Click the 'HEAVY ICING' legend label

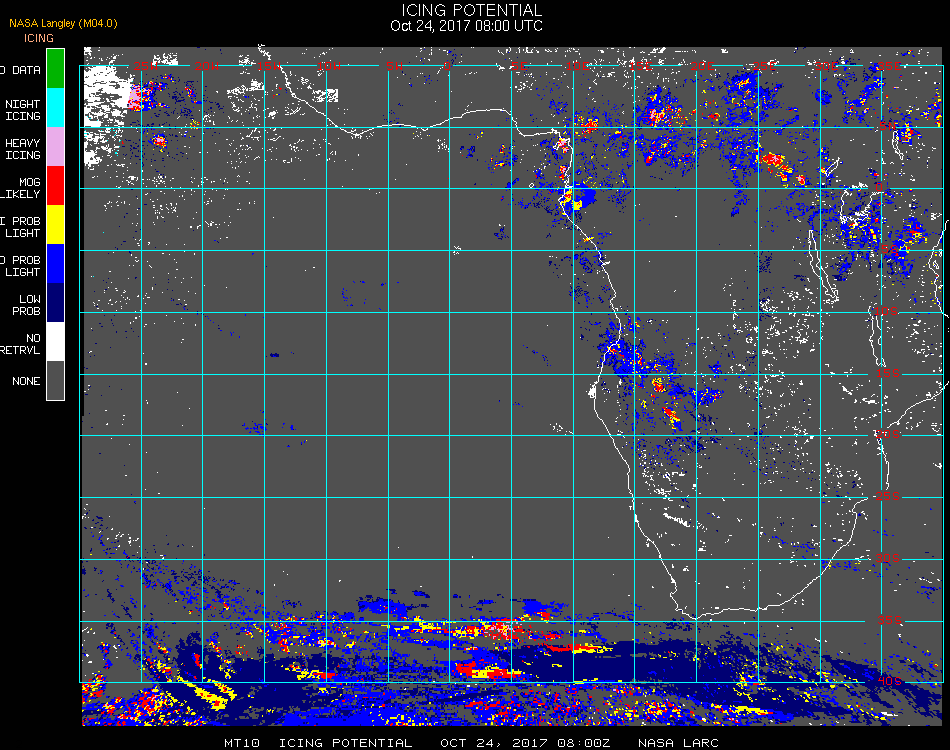23,149
